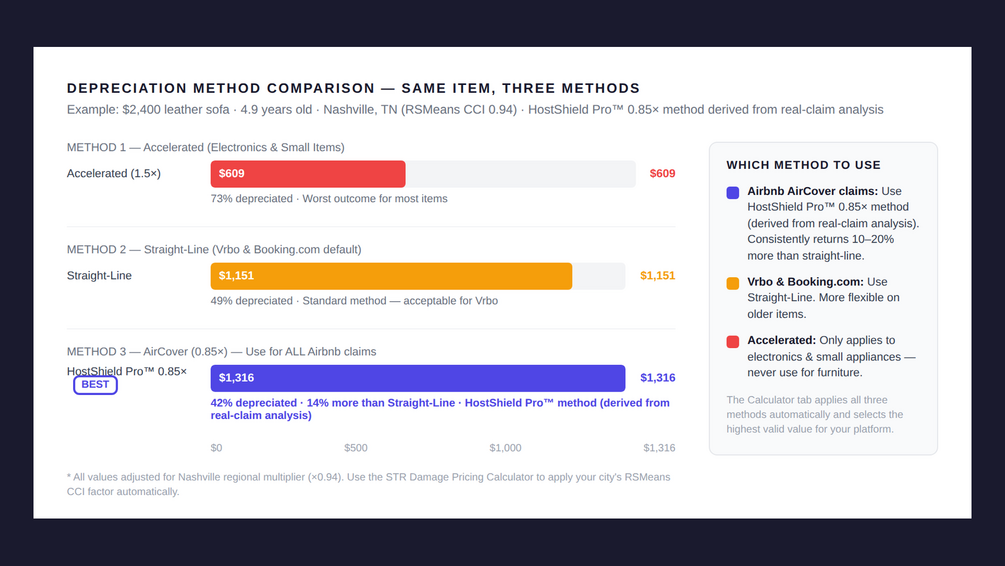1005x566 pixels.
Task: Click the red $609 value at right
Action: pyautogui.click(x=662, y=174)
